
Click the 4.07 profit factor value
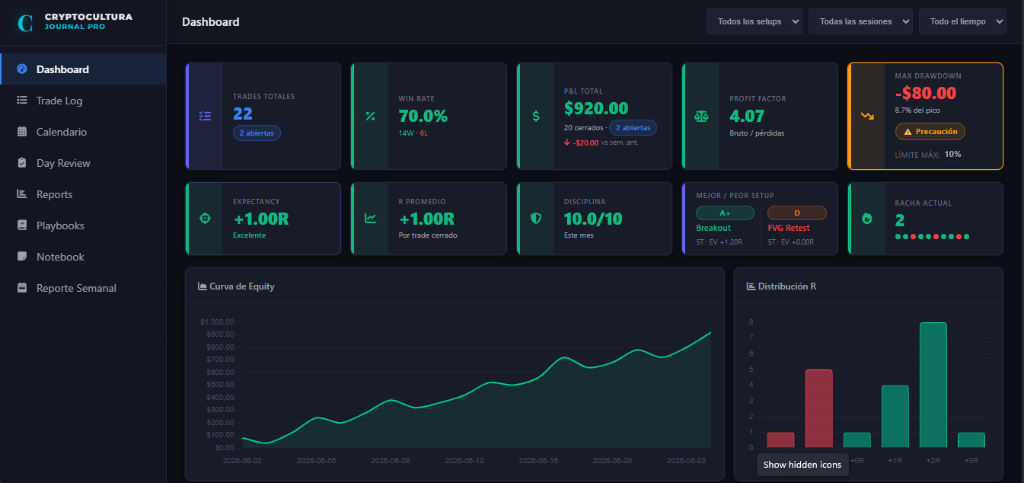coord(748,116)
